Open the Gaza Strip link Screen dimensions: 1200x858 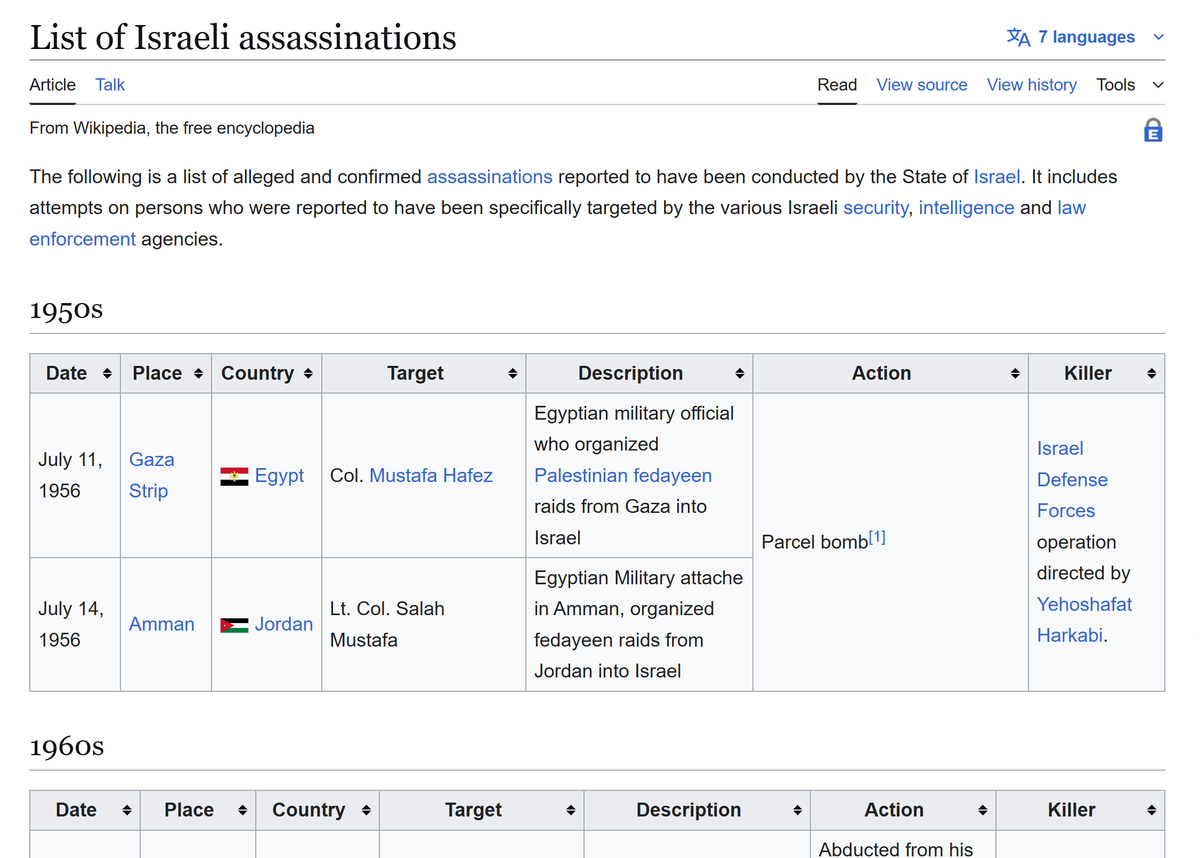[x=152, y=475]
